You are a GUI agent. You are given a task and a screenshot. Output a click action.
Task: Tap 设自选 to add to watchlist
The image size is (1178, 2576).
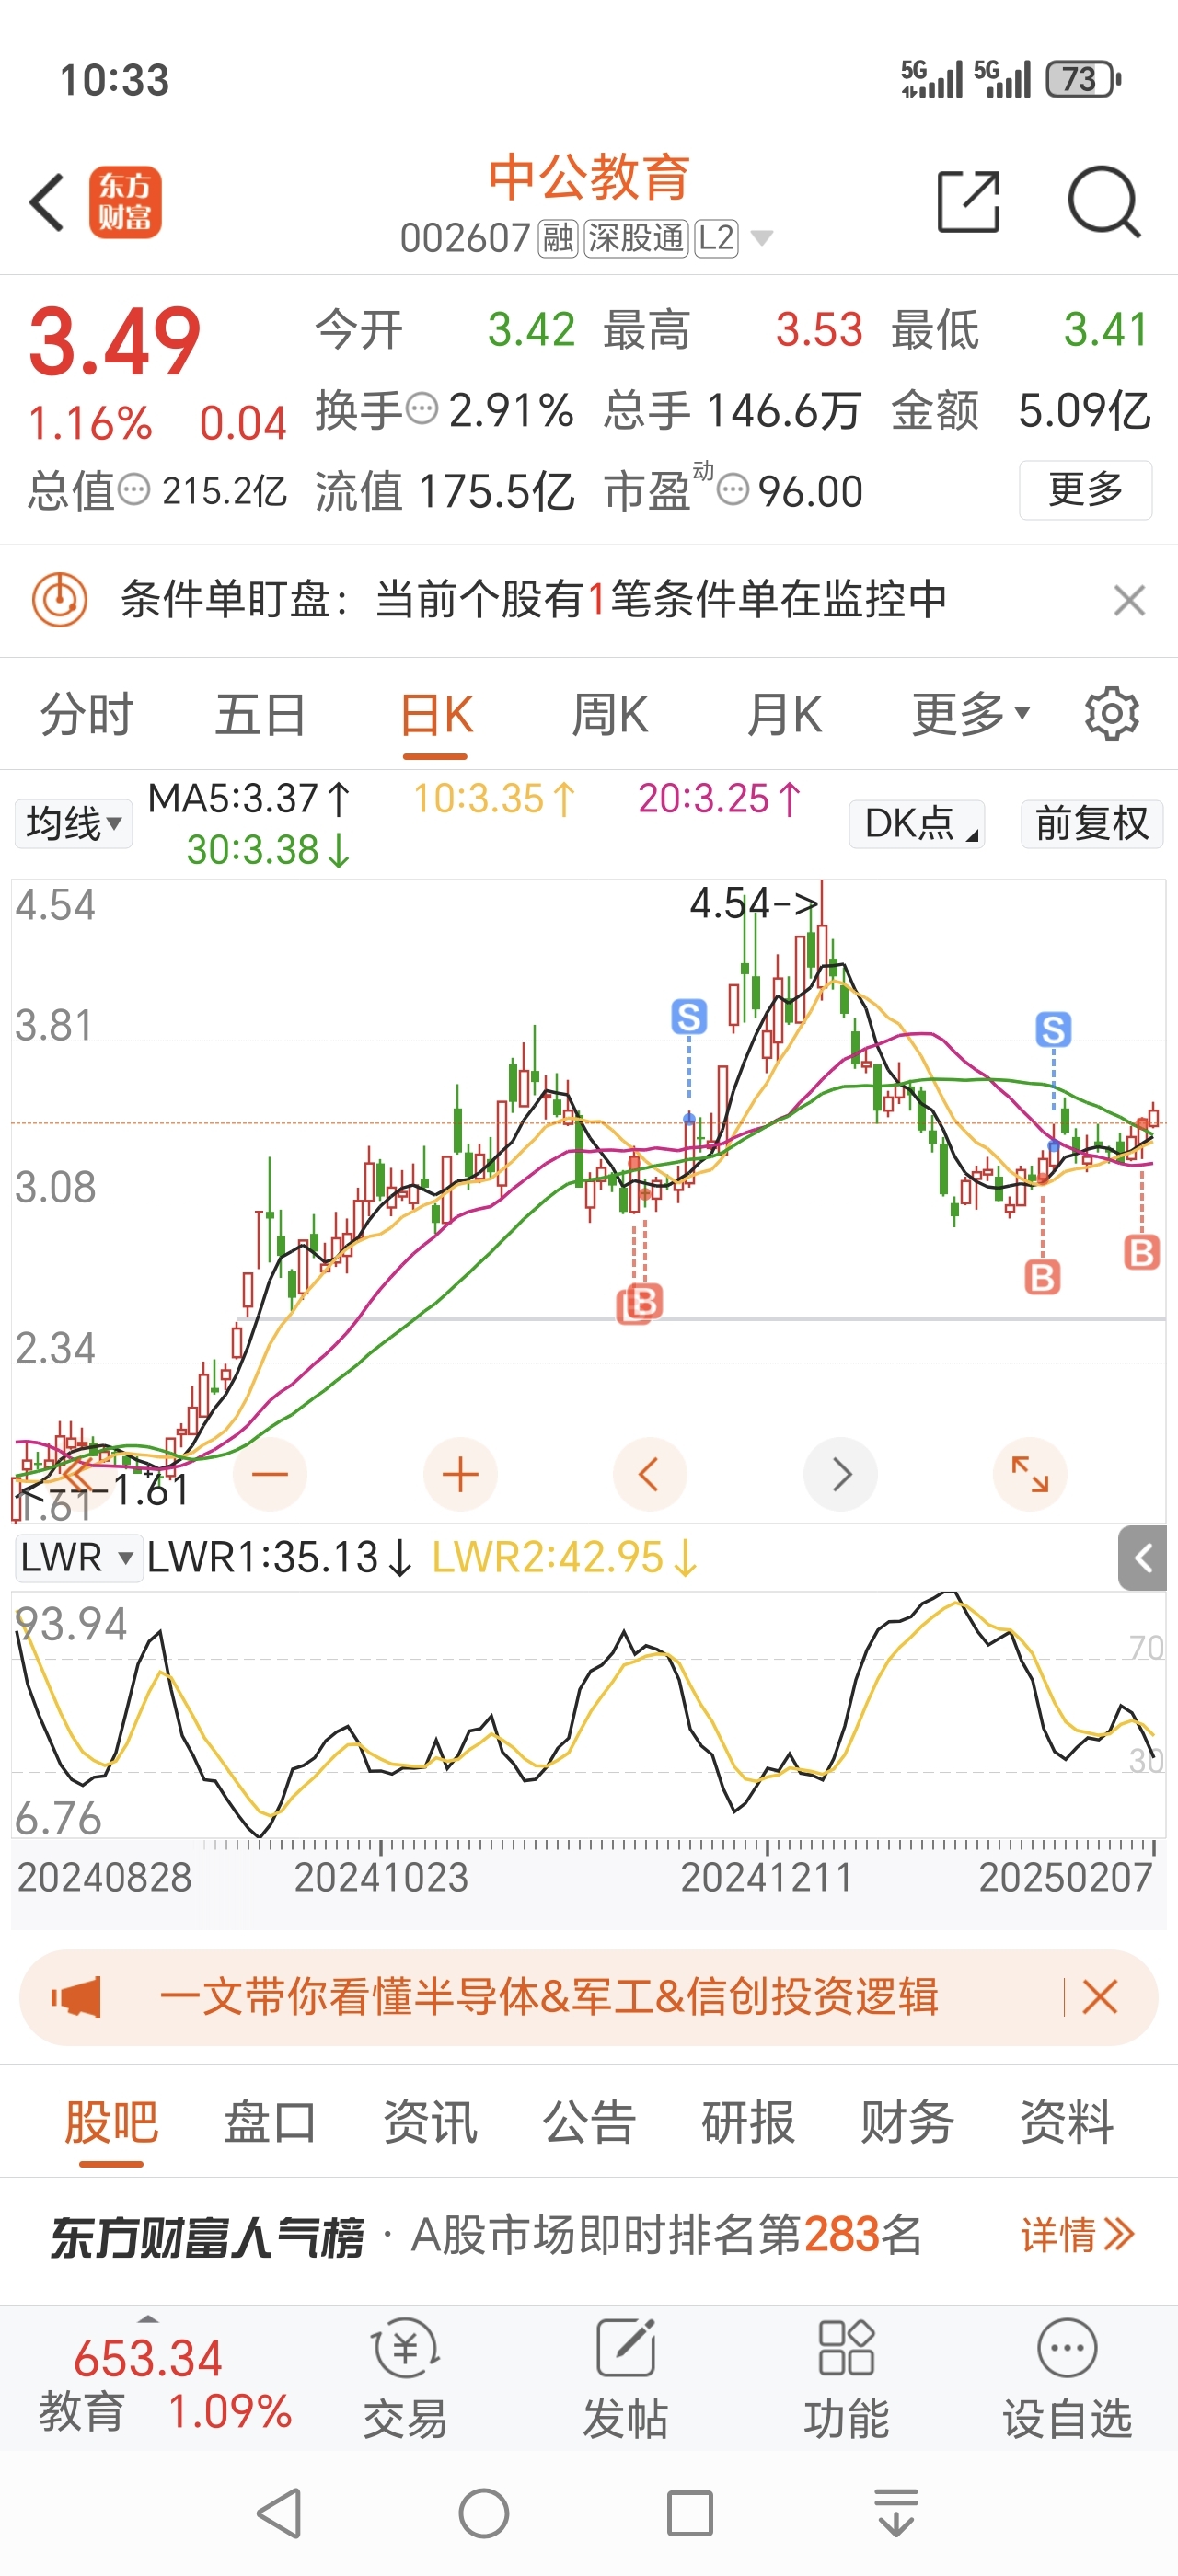(x=1067, y=2378)
